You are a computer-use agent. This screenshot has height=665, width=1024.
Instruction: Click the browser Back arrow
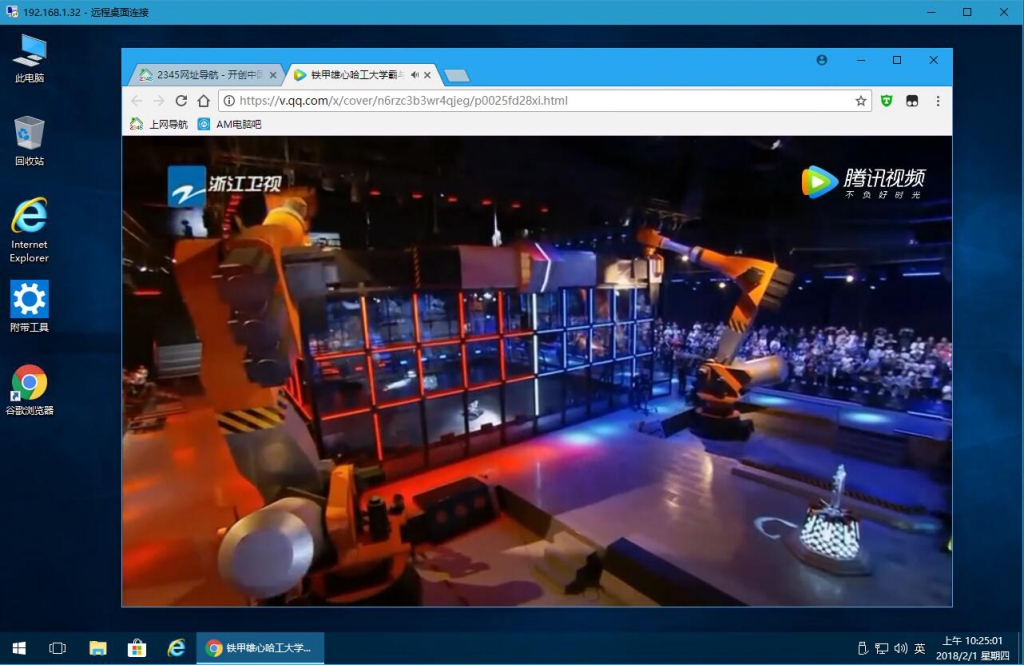coord(136,101)
